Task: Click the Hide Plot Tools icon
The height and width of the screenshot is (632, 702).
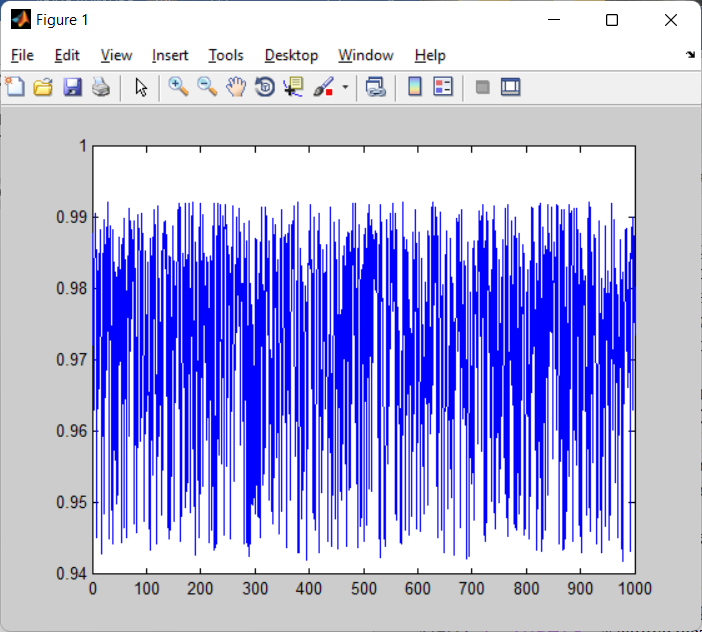Action: (x=482, y=87)
